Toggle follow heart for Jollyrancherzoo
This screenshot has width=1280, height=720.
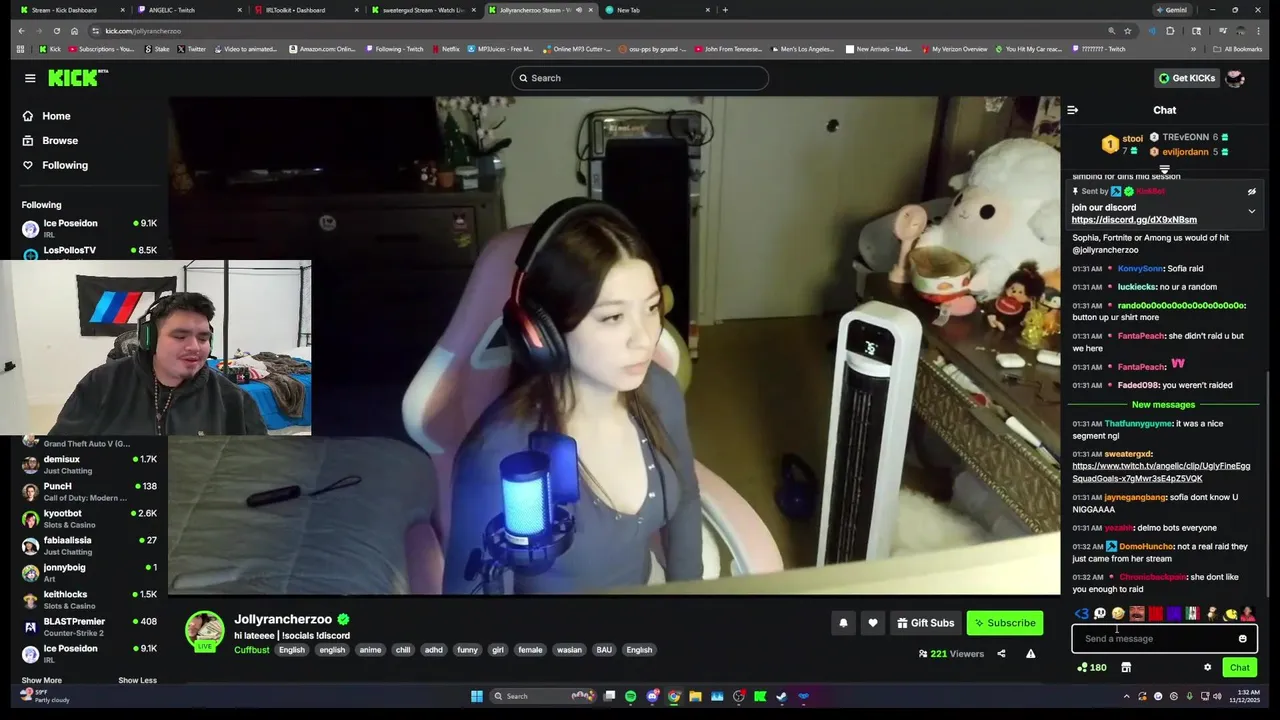tap(872, 623)
